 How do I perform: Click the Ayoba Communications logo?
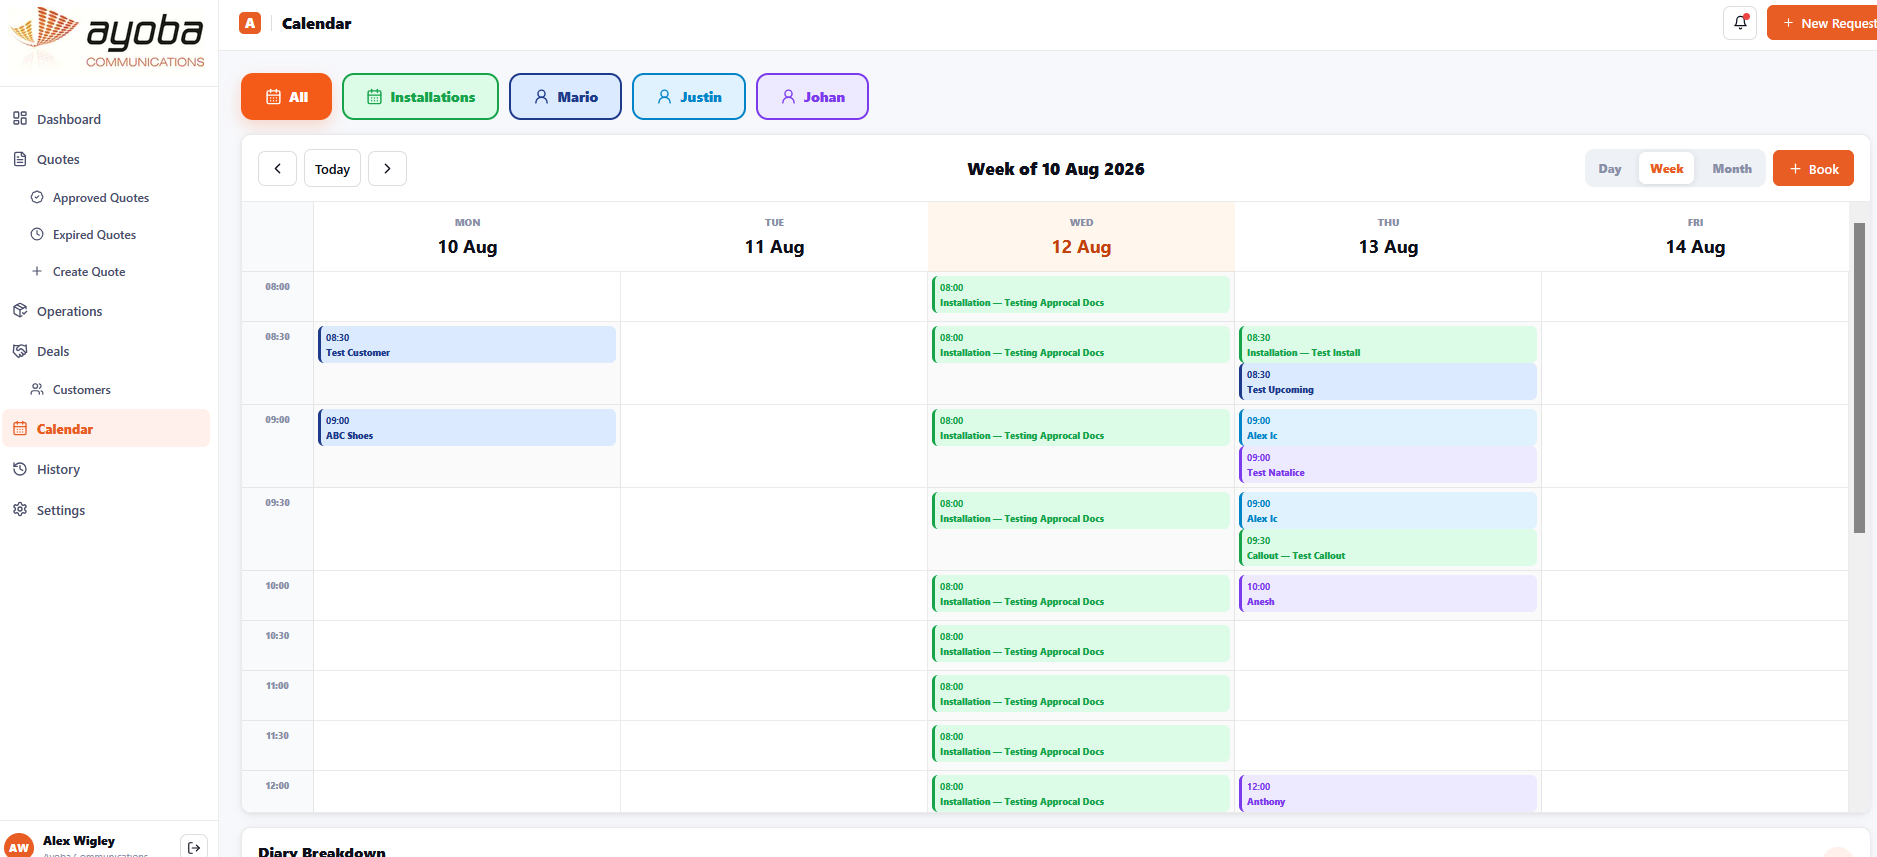coord(108,40)
